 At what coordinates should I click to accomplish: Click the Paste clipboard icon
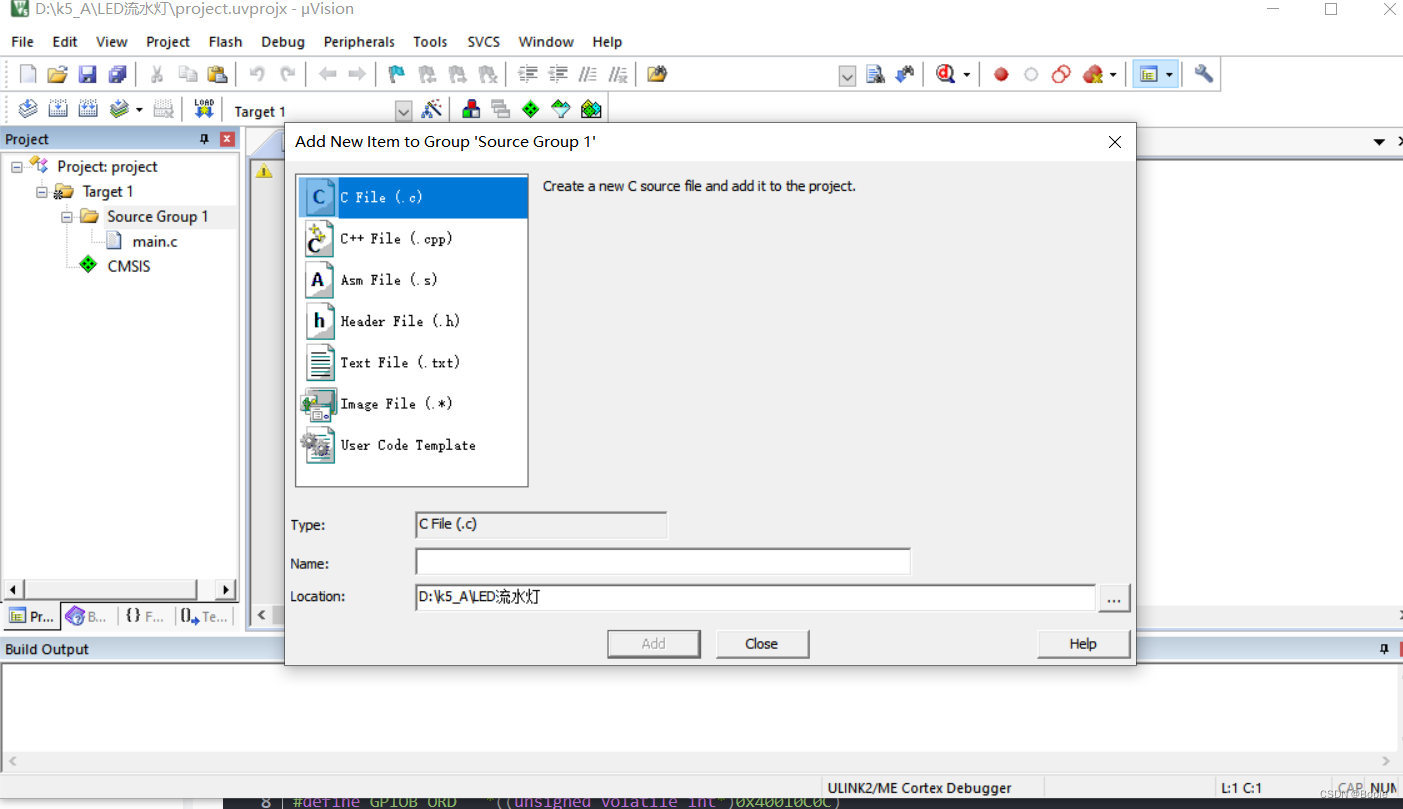click(x=217, y=74)
